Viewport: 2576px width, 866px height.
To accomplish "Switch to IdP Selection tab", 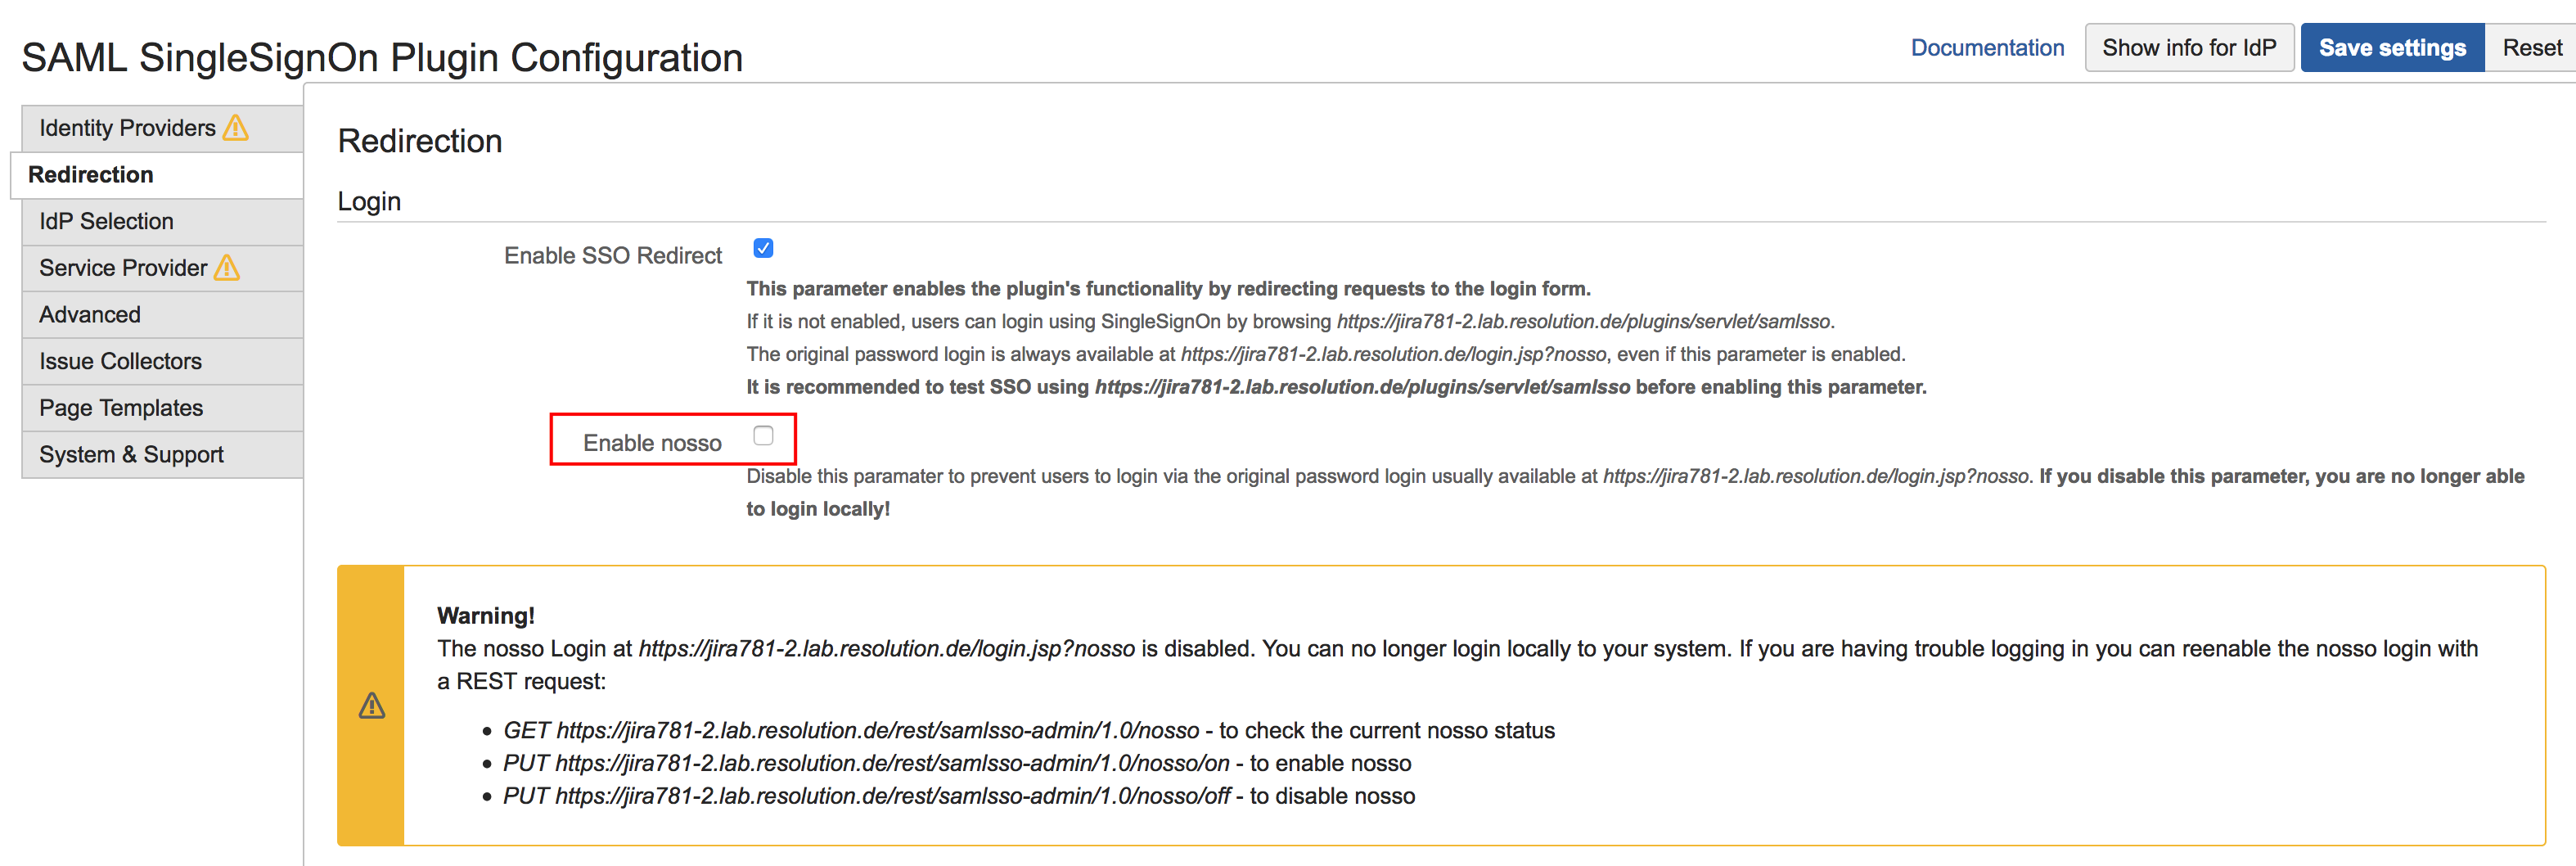I will 106,221.
